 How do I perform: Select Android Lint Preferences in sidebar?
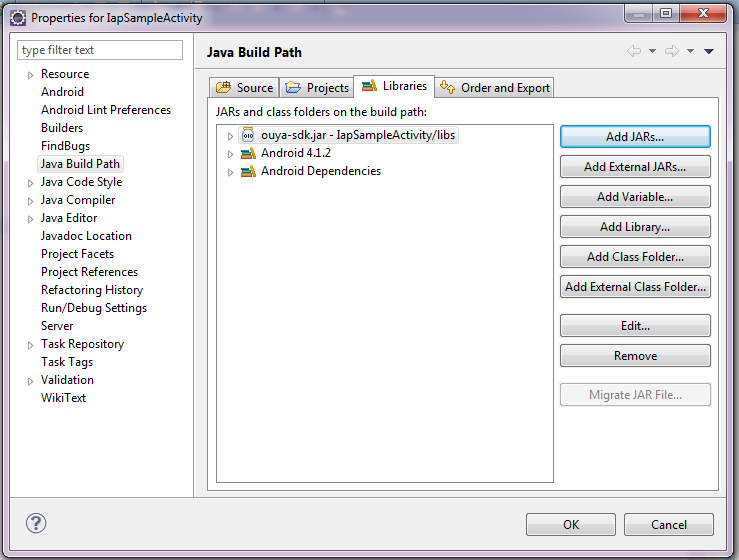click(x=106, y=110)
